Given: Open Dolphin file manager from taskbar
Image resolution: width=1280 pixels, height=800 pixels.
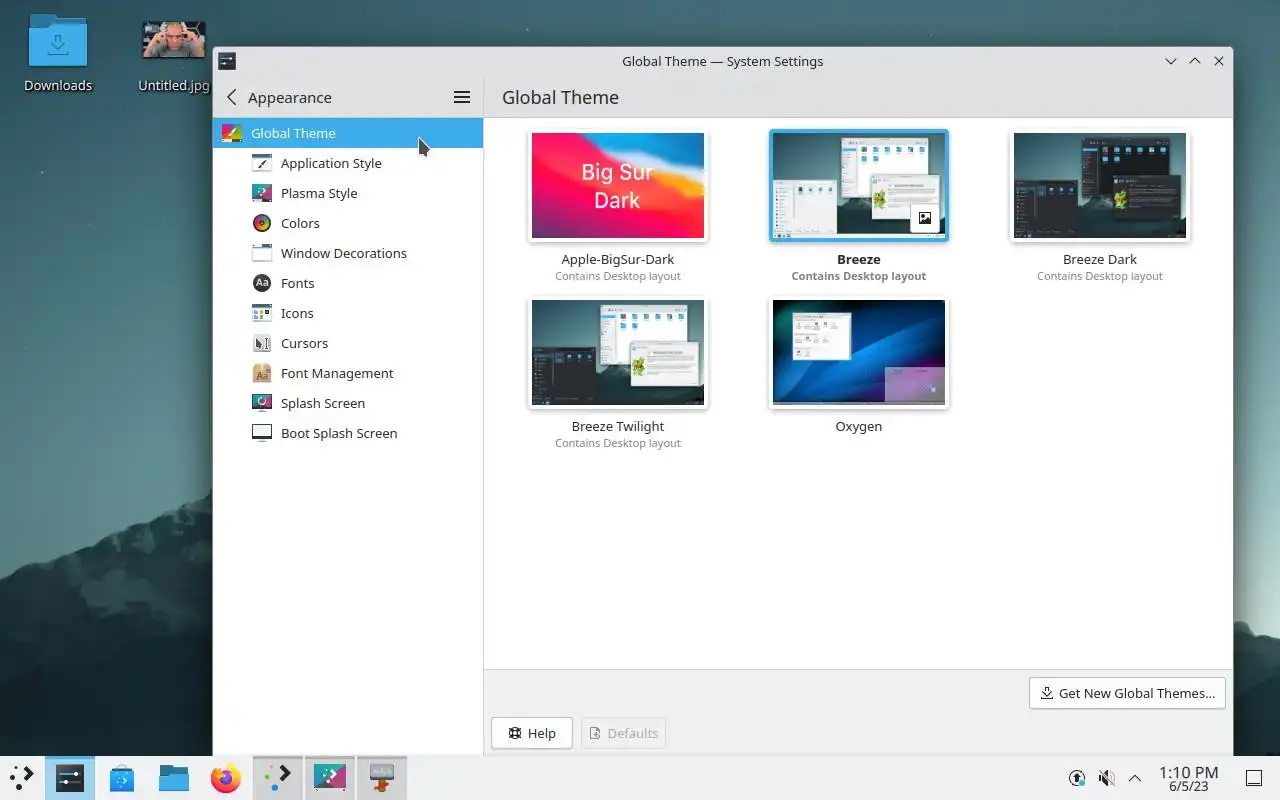Looking at the screenshot, I should point(174,777).
